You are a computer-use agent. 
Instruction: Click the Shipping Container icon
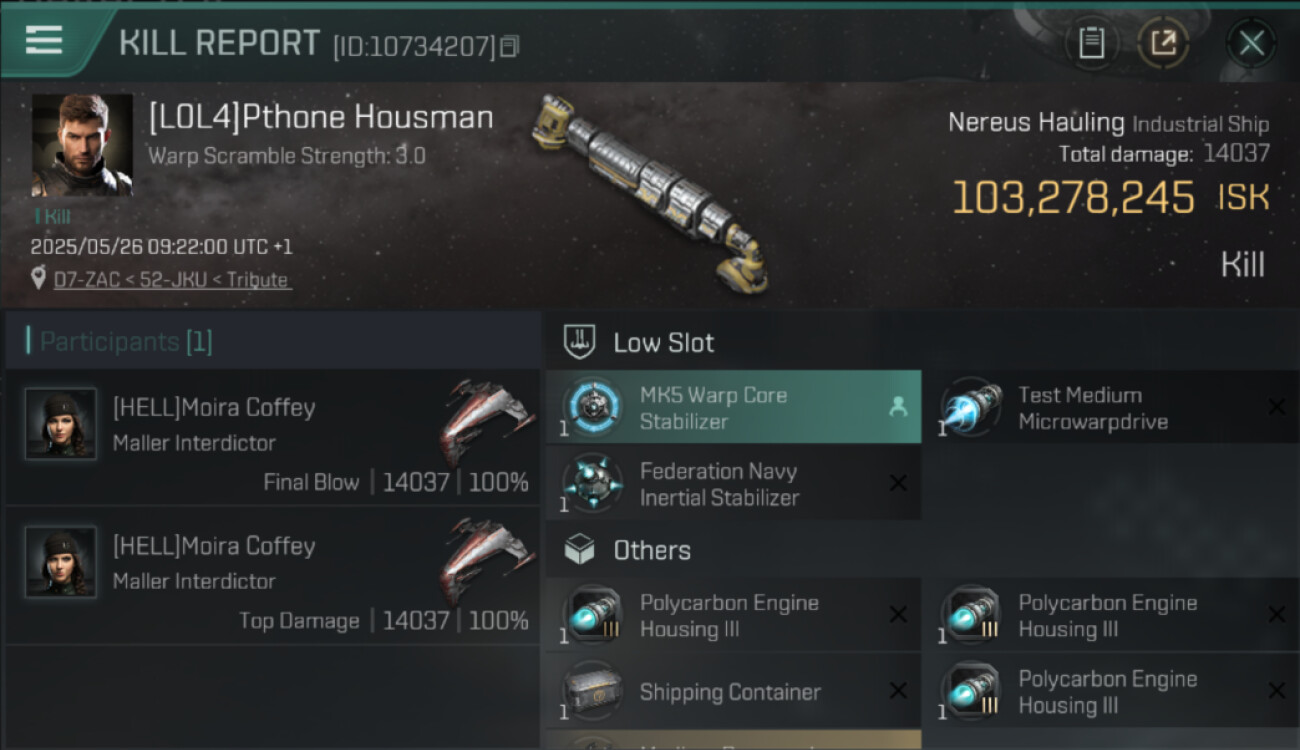592,691
